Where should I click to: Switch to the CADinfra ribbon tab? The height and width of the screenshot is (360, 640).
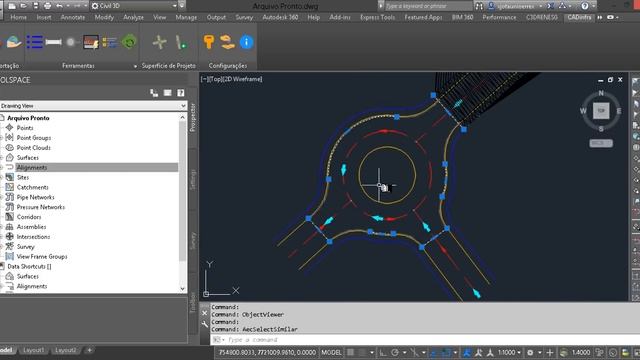[579, 17]
